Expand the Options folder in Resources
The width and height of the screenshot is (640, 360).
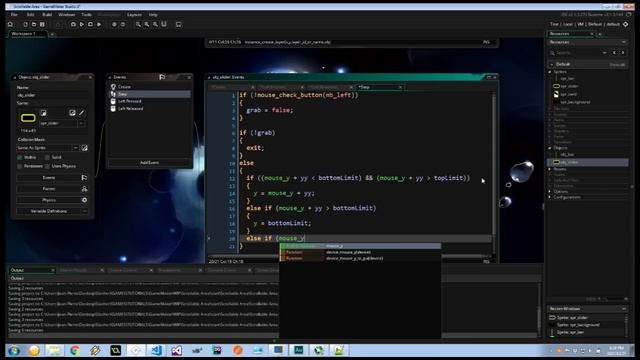click(550, 191)
